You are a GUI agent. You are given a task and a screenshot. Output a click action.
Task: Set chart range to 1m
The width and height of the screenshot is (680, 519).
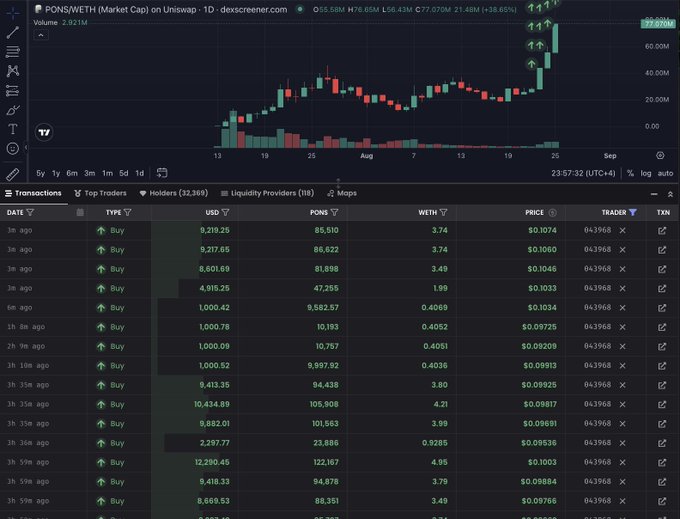click(107, 173)
